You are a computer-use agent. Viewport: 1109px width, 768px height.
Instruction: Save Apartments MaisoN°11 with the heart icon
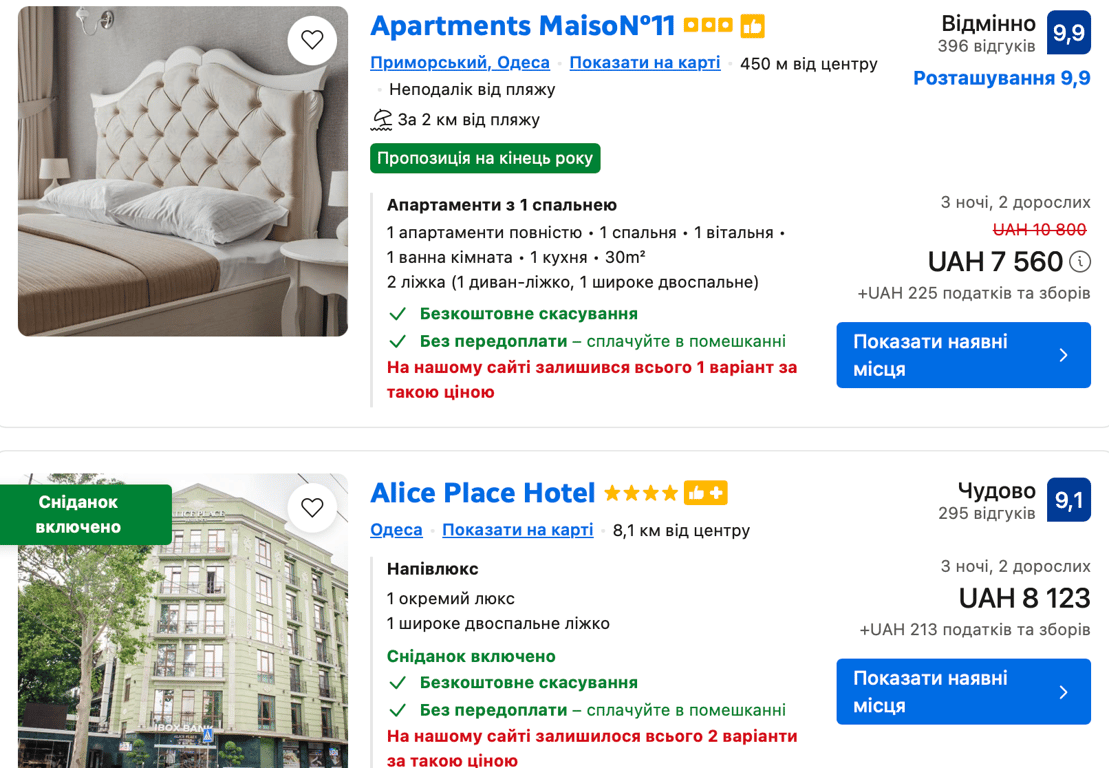[x=312, y=40]
